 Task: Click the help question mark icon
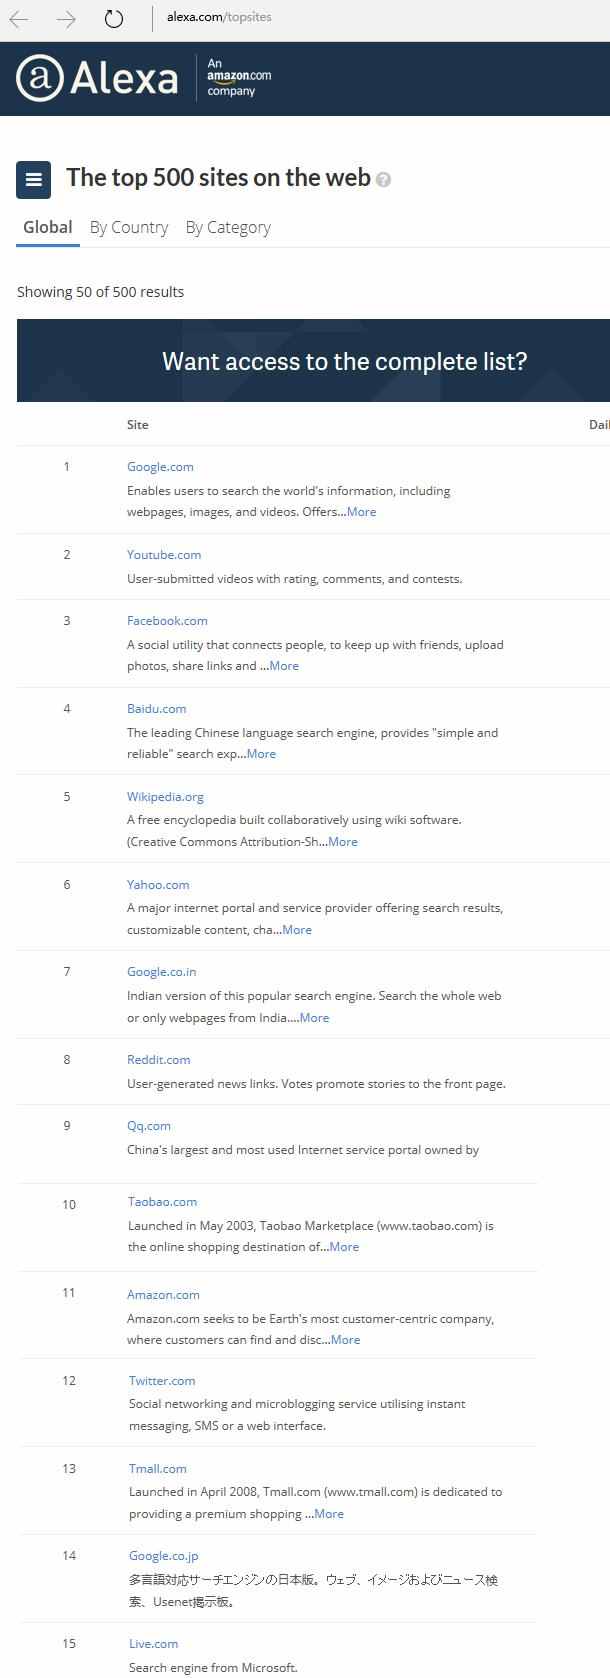tap(384, 180)
